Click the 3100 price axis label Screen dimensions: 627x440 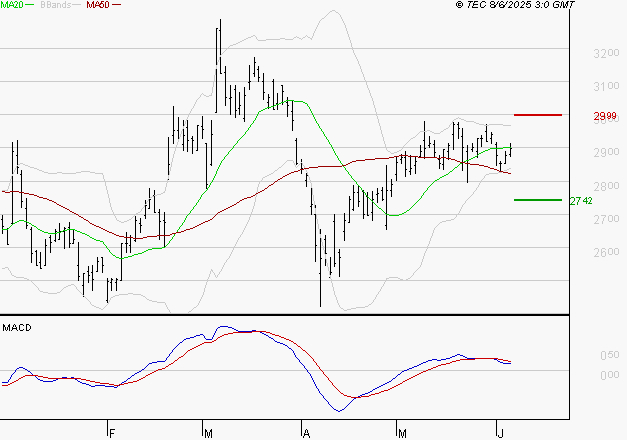coord(606,86)
